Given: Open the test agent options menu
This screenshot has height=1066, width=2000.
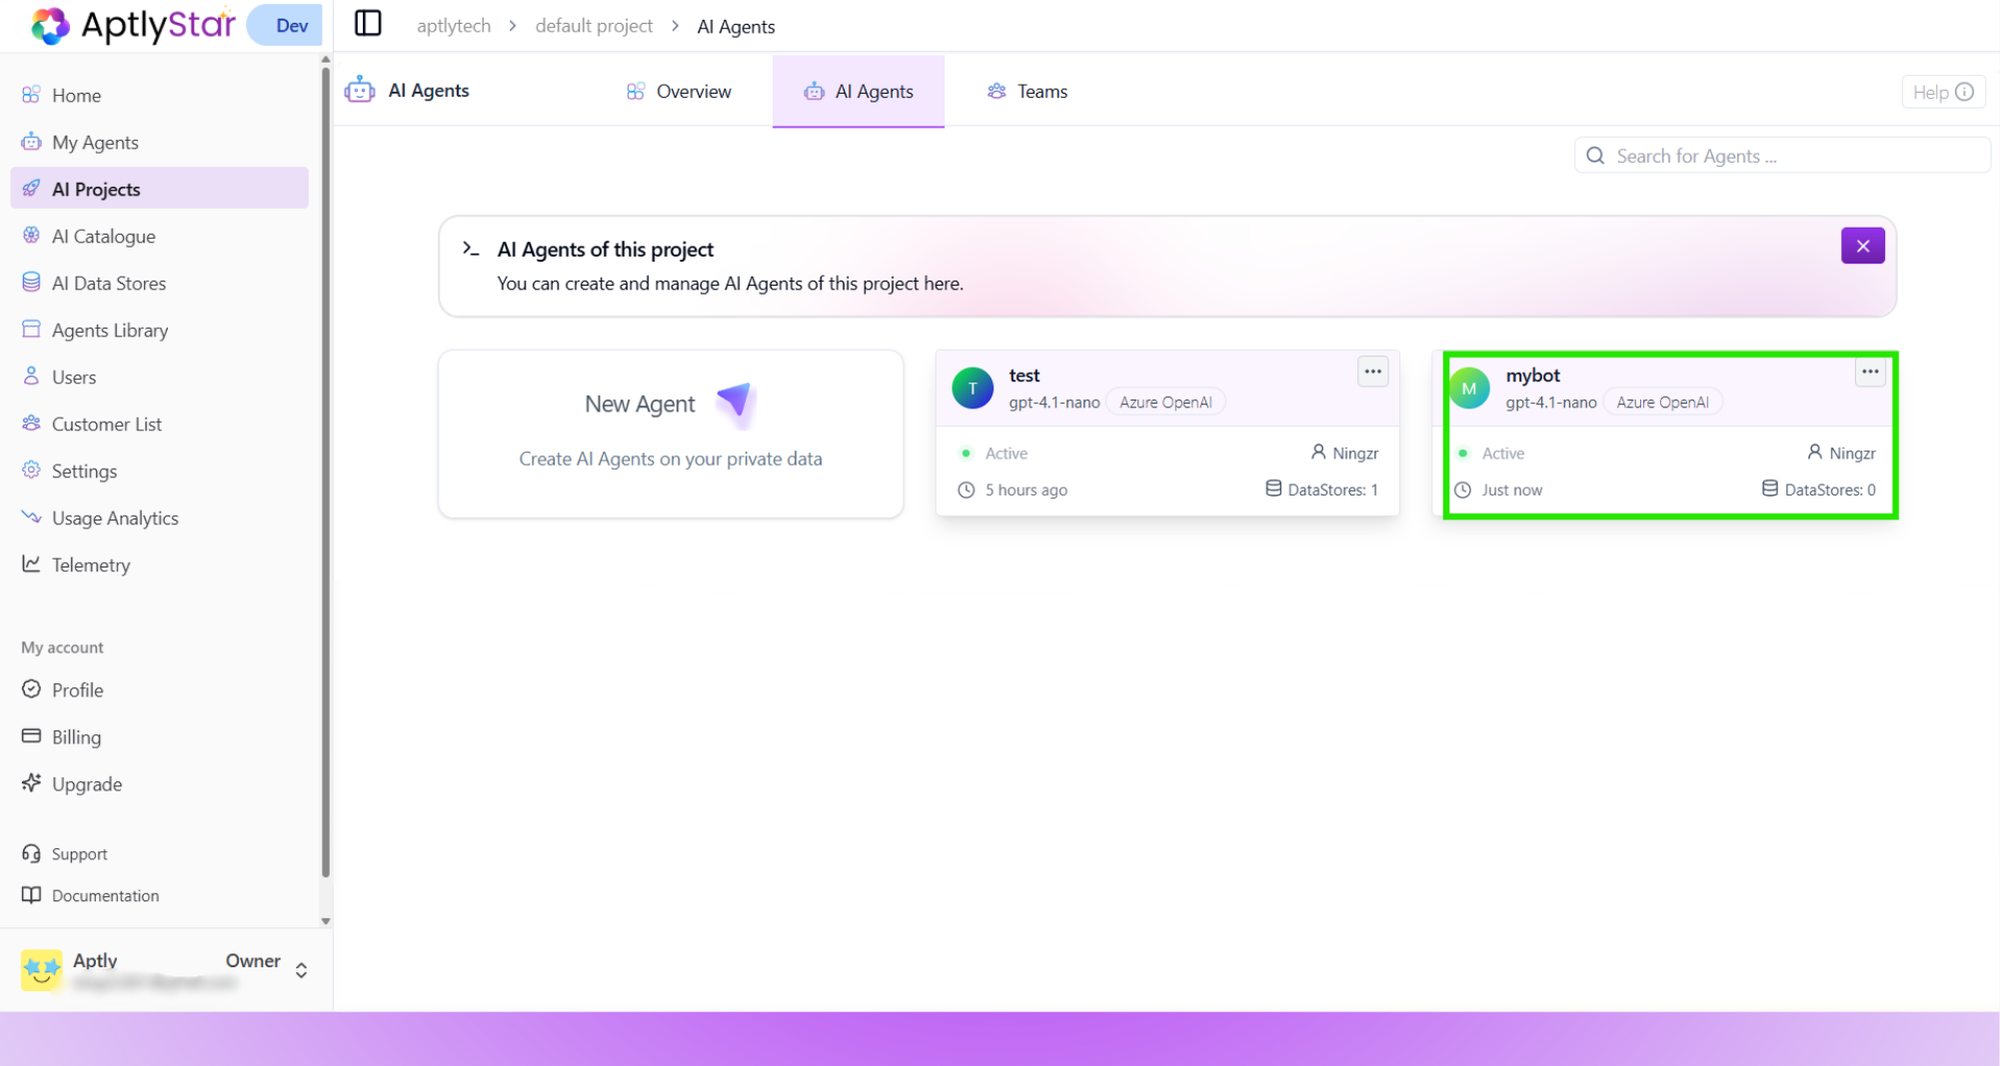Looking at the screenshot, I should (x=1372, y=372).
